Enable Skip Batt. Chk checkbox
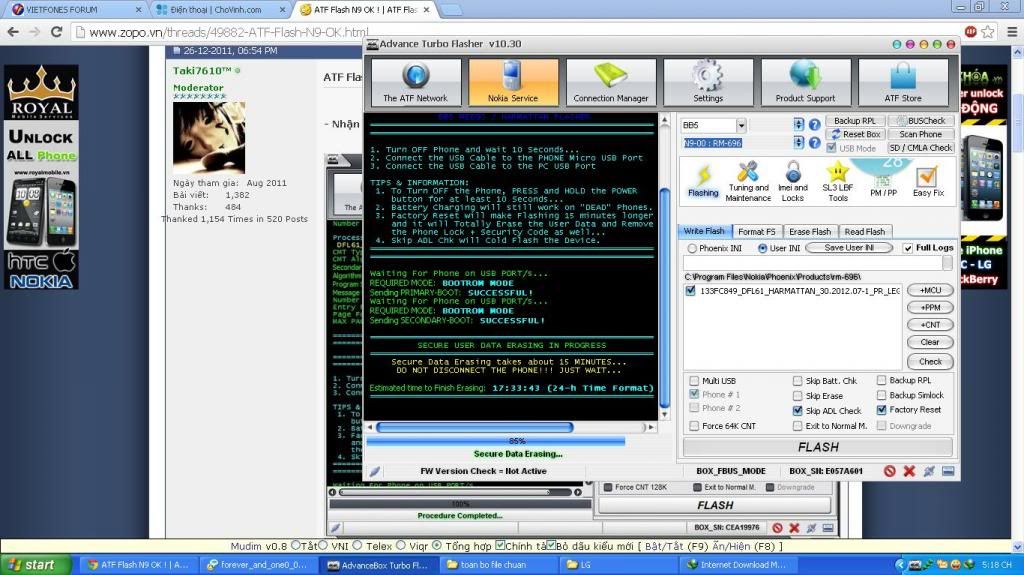Image resolution: width=1024 pixels, height=575 pixels. tap(797, 381)
